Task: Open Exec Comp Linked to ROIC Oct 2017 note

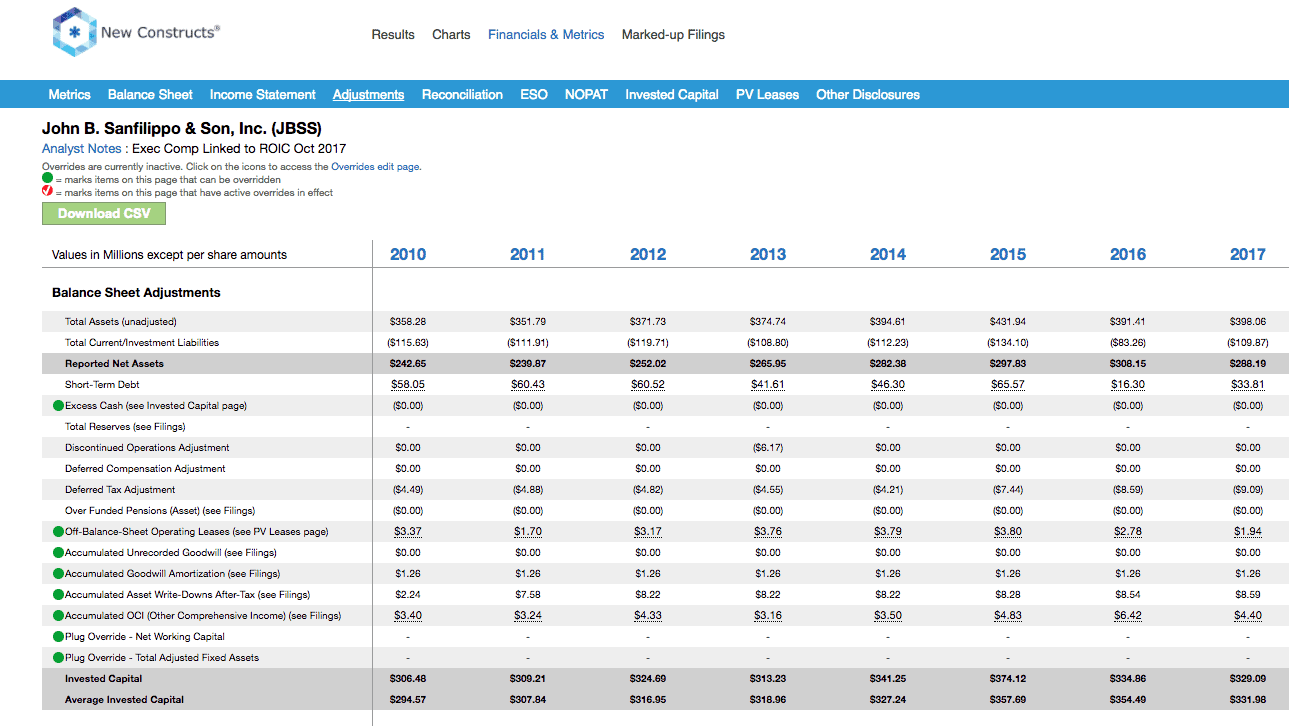Action: pos(240,149)
